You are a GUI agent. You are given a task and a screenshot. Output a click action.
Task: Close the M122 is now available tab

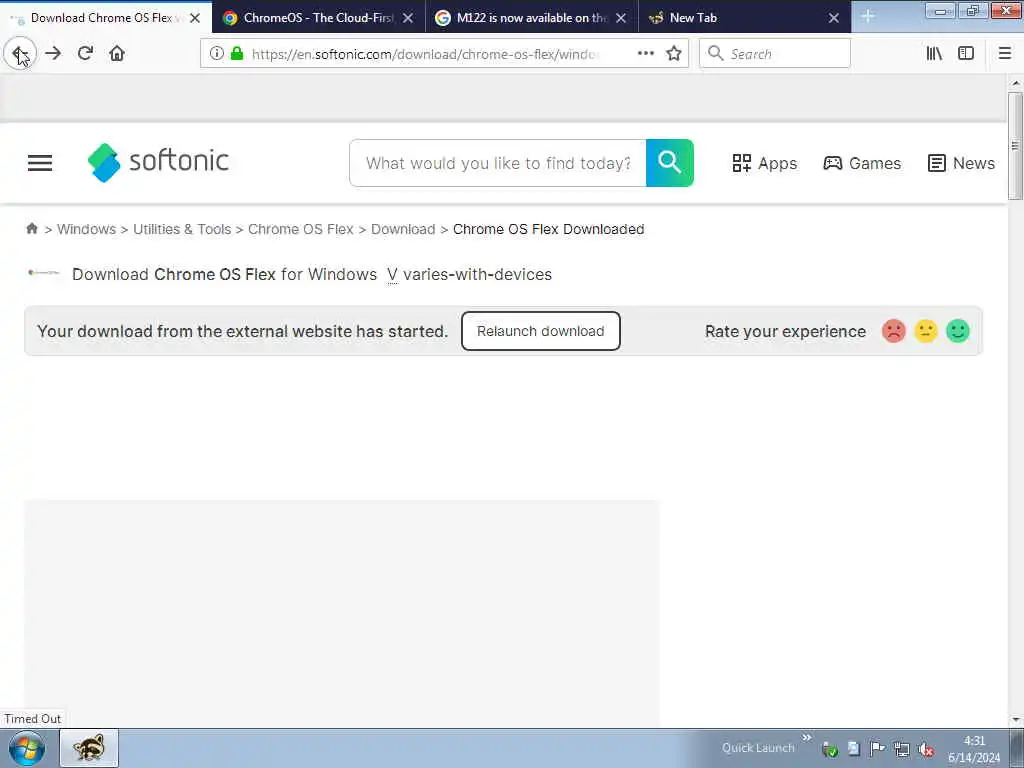621,18
